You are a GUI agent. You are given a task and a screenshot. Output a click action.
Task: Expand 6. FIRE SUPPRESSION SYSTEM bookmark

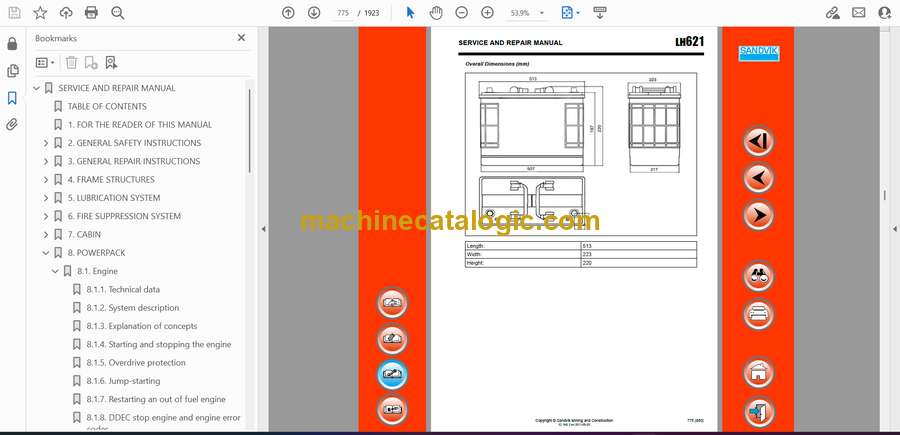point(46,216)
